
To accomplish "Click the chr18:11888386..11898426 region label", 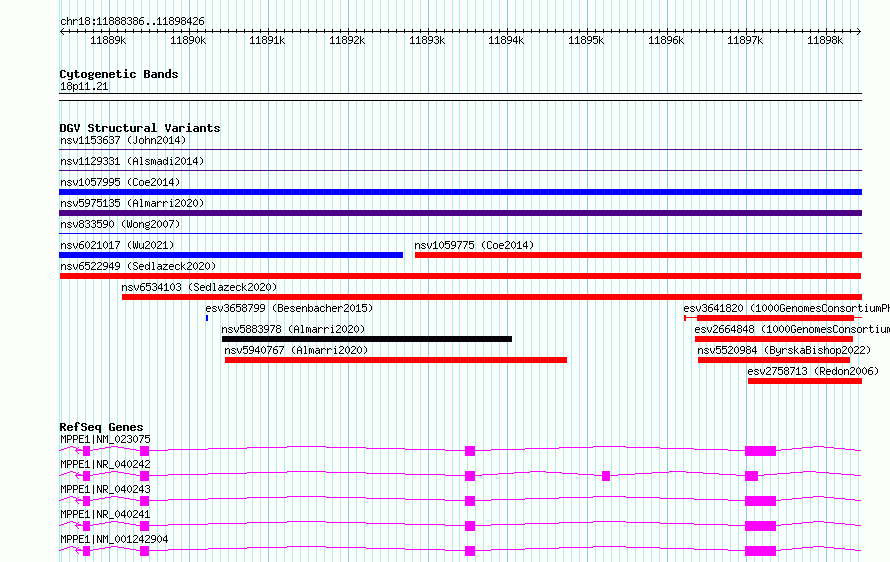I will 132,21.
